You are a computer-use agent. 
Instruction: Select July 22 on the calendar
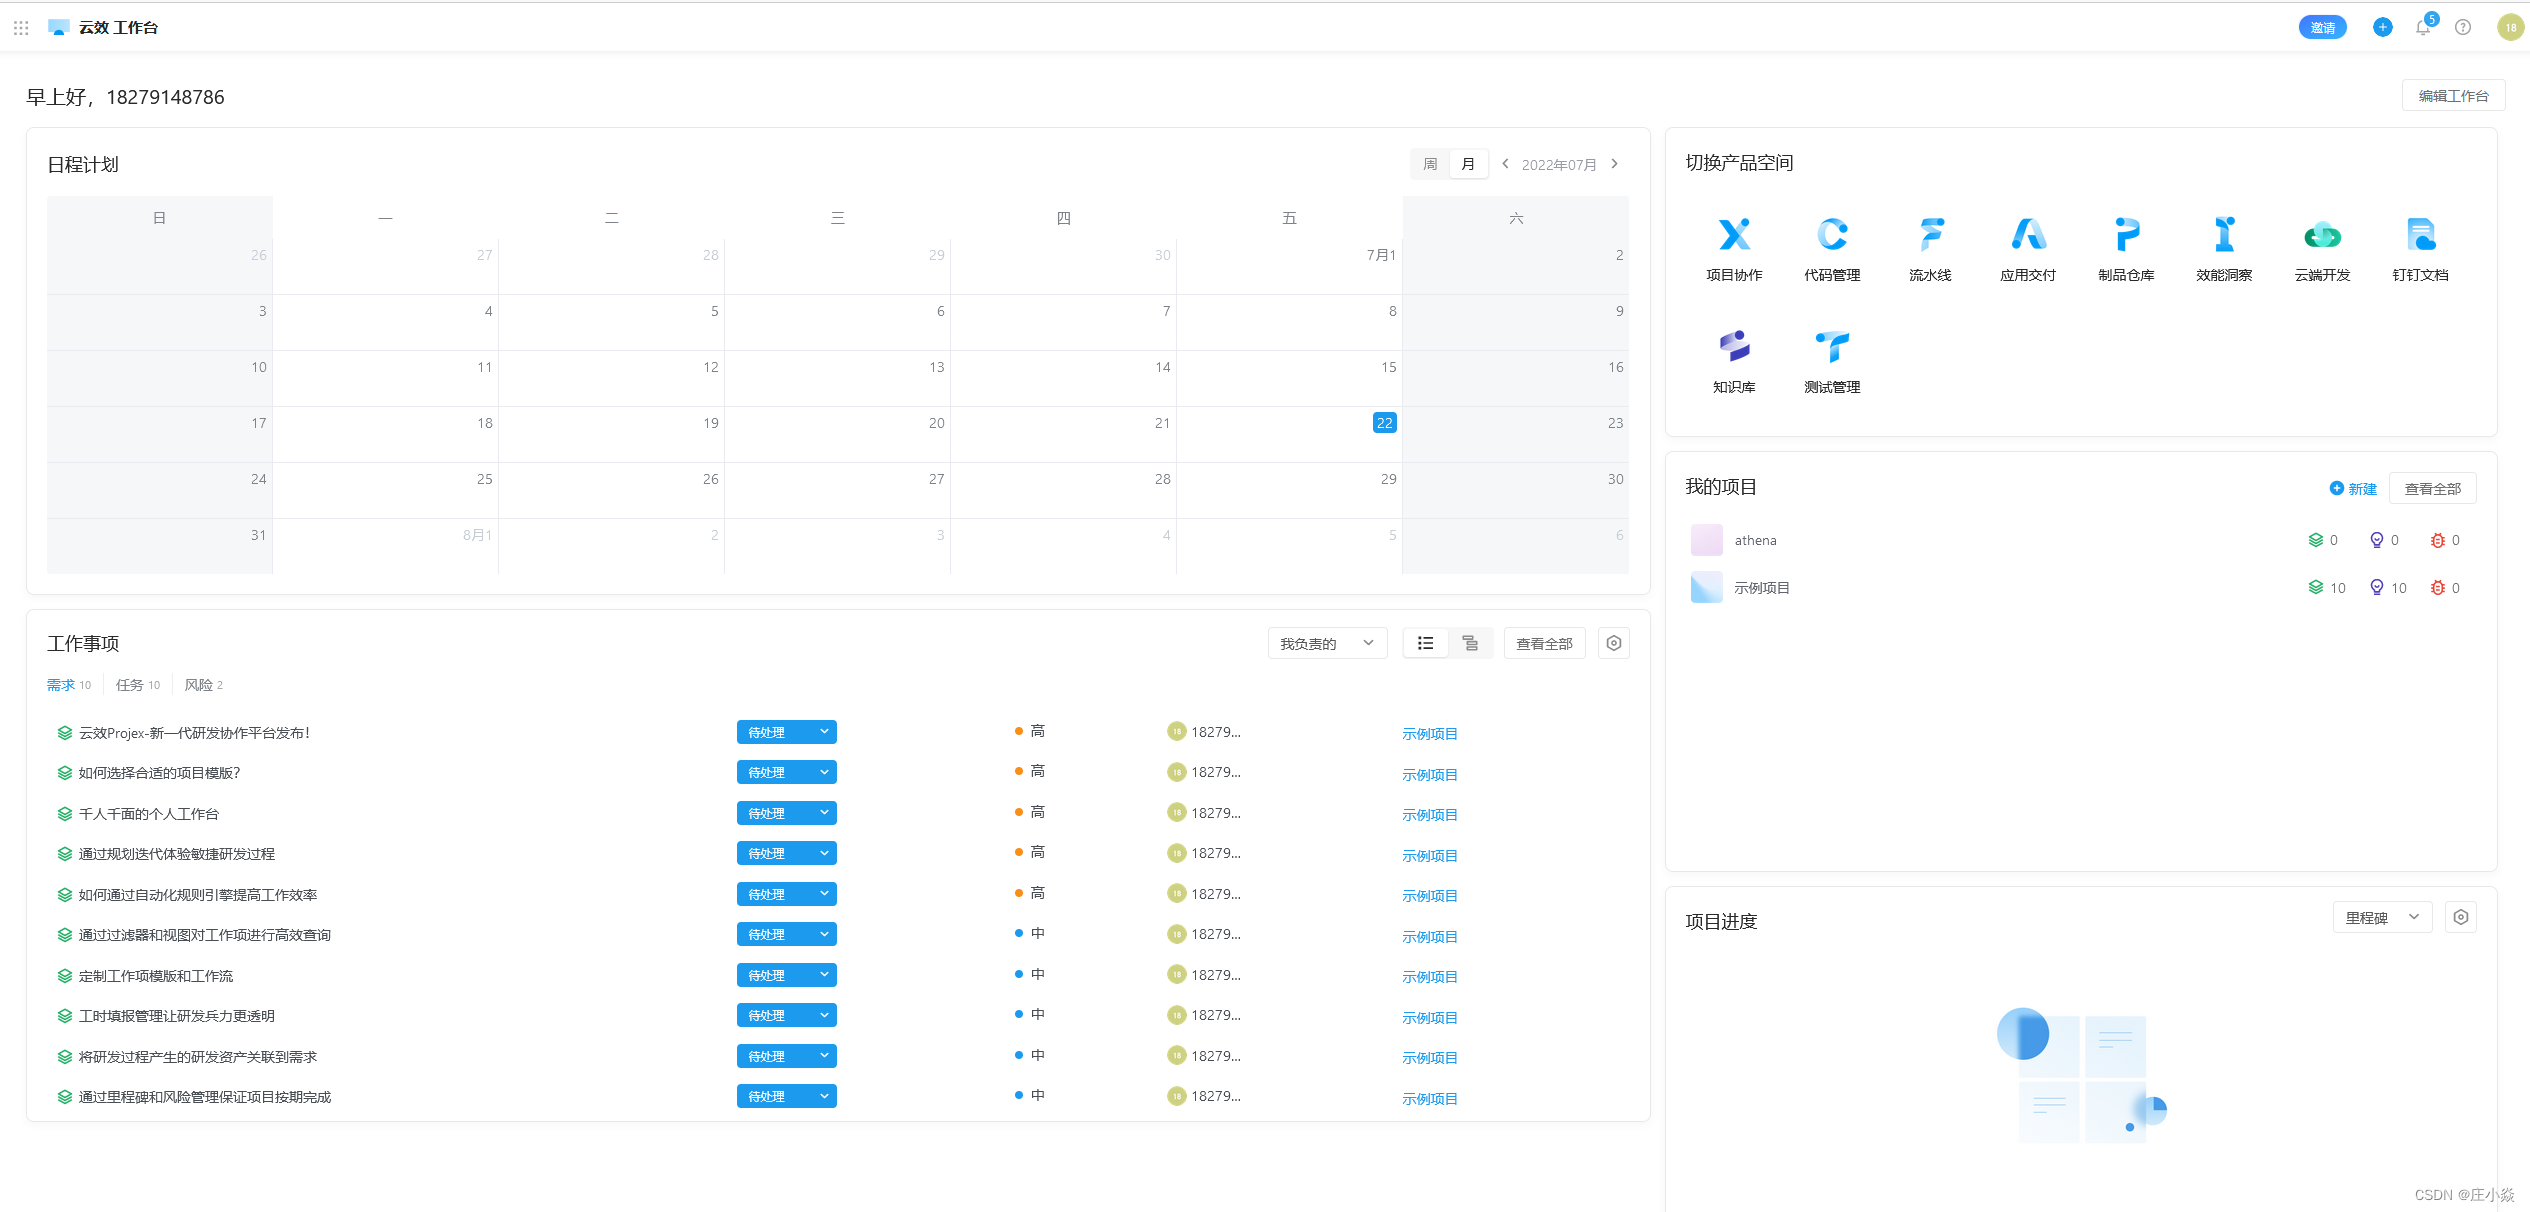1384,423
